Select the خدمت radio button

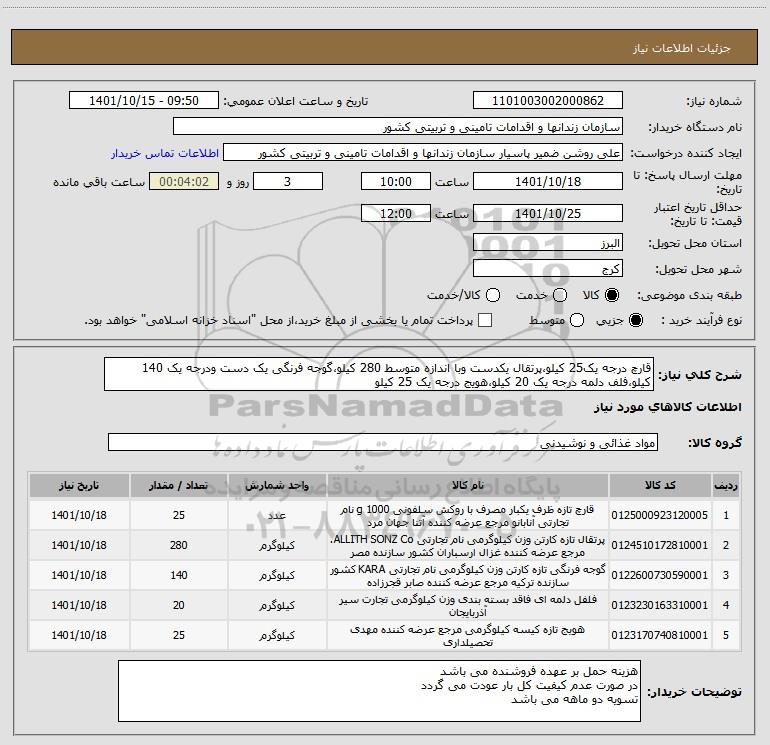point(560,295)
